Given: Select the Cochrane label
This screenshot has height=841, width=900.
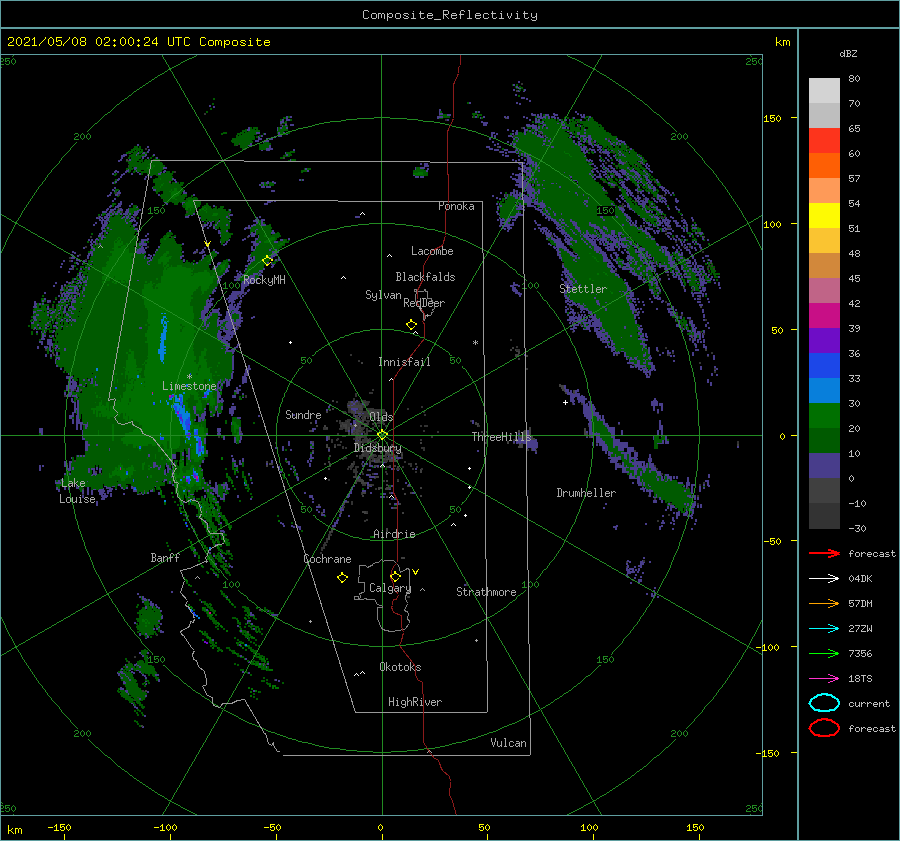Looking at the screenshot, I should [327, 559].
